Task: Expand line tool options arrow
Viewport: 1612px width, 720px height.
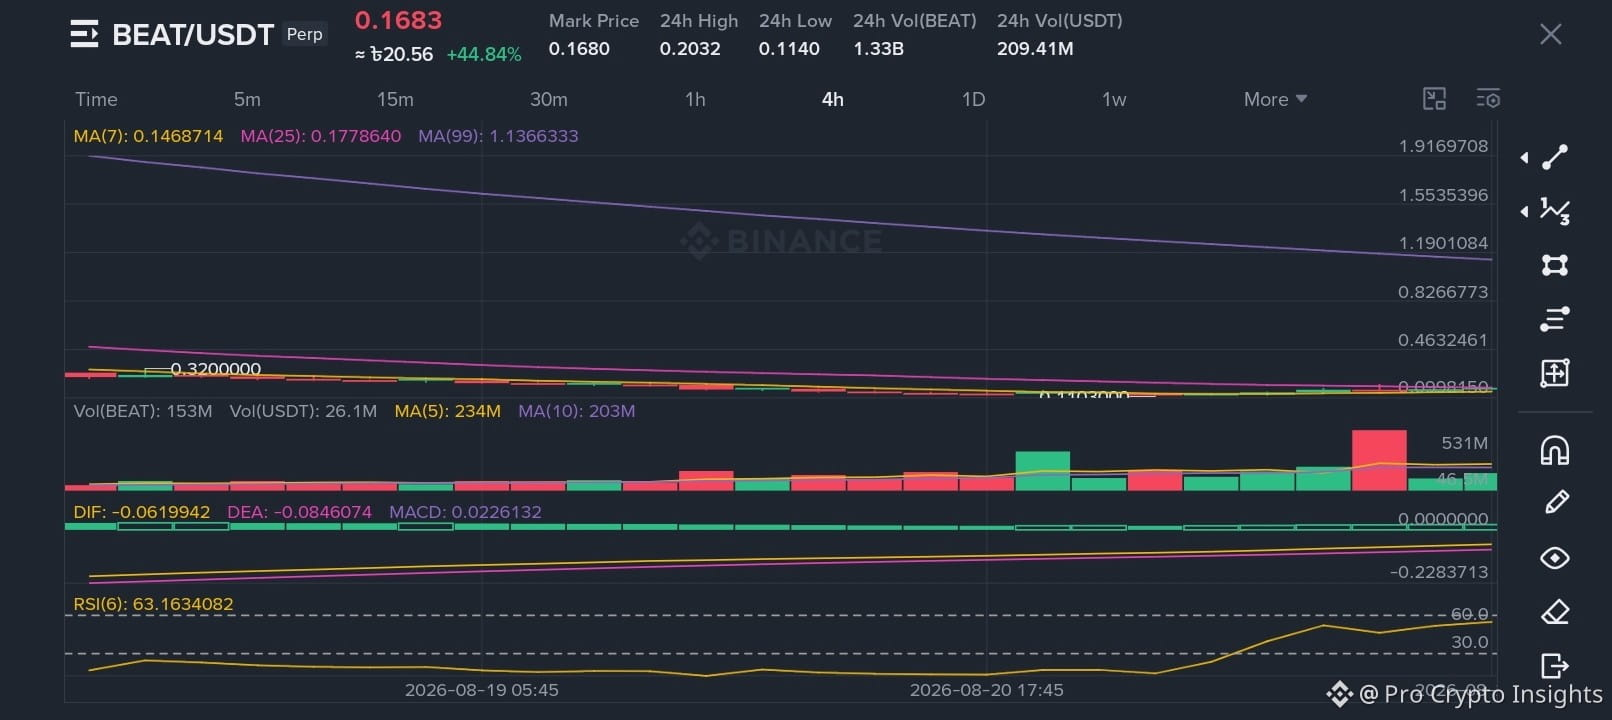Action: (1524, 157)
